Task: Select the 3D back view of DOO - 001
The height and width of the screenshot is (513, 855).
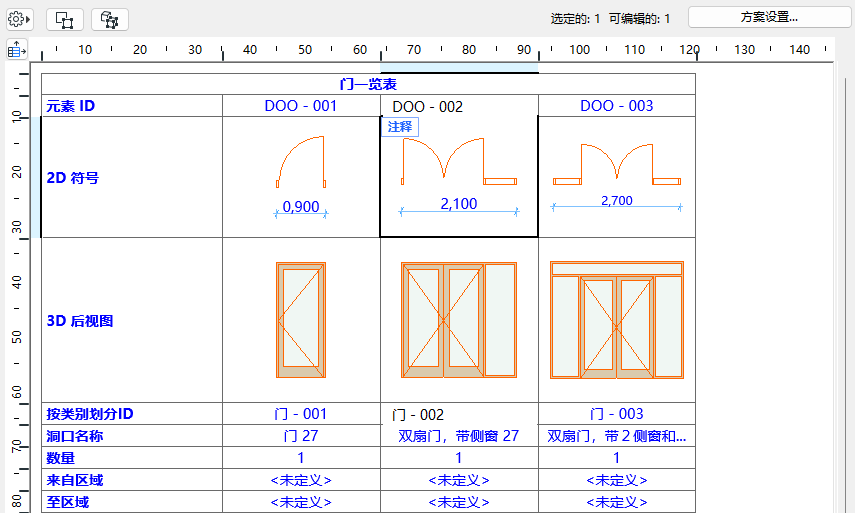Action: 301,320
